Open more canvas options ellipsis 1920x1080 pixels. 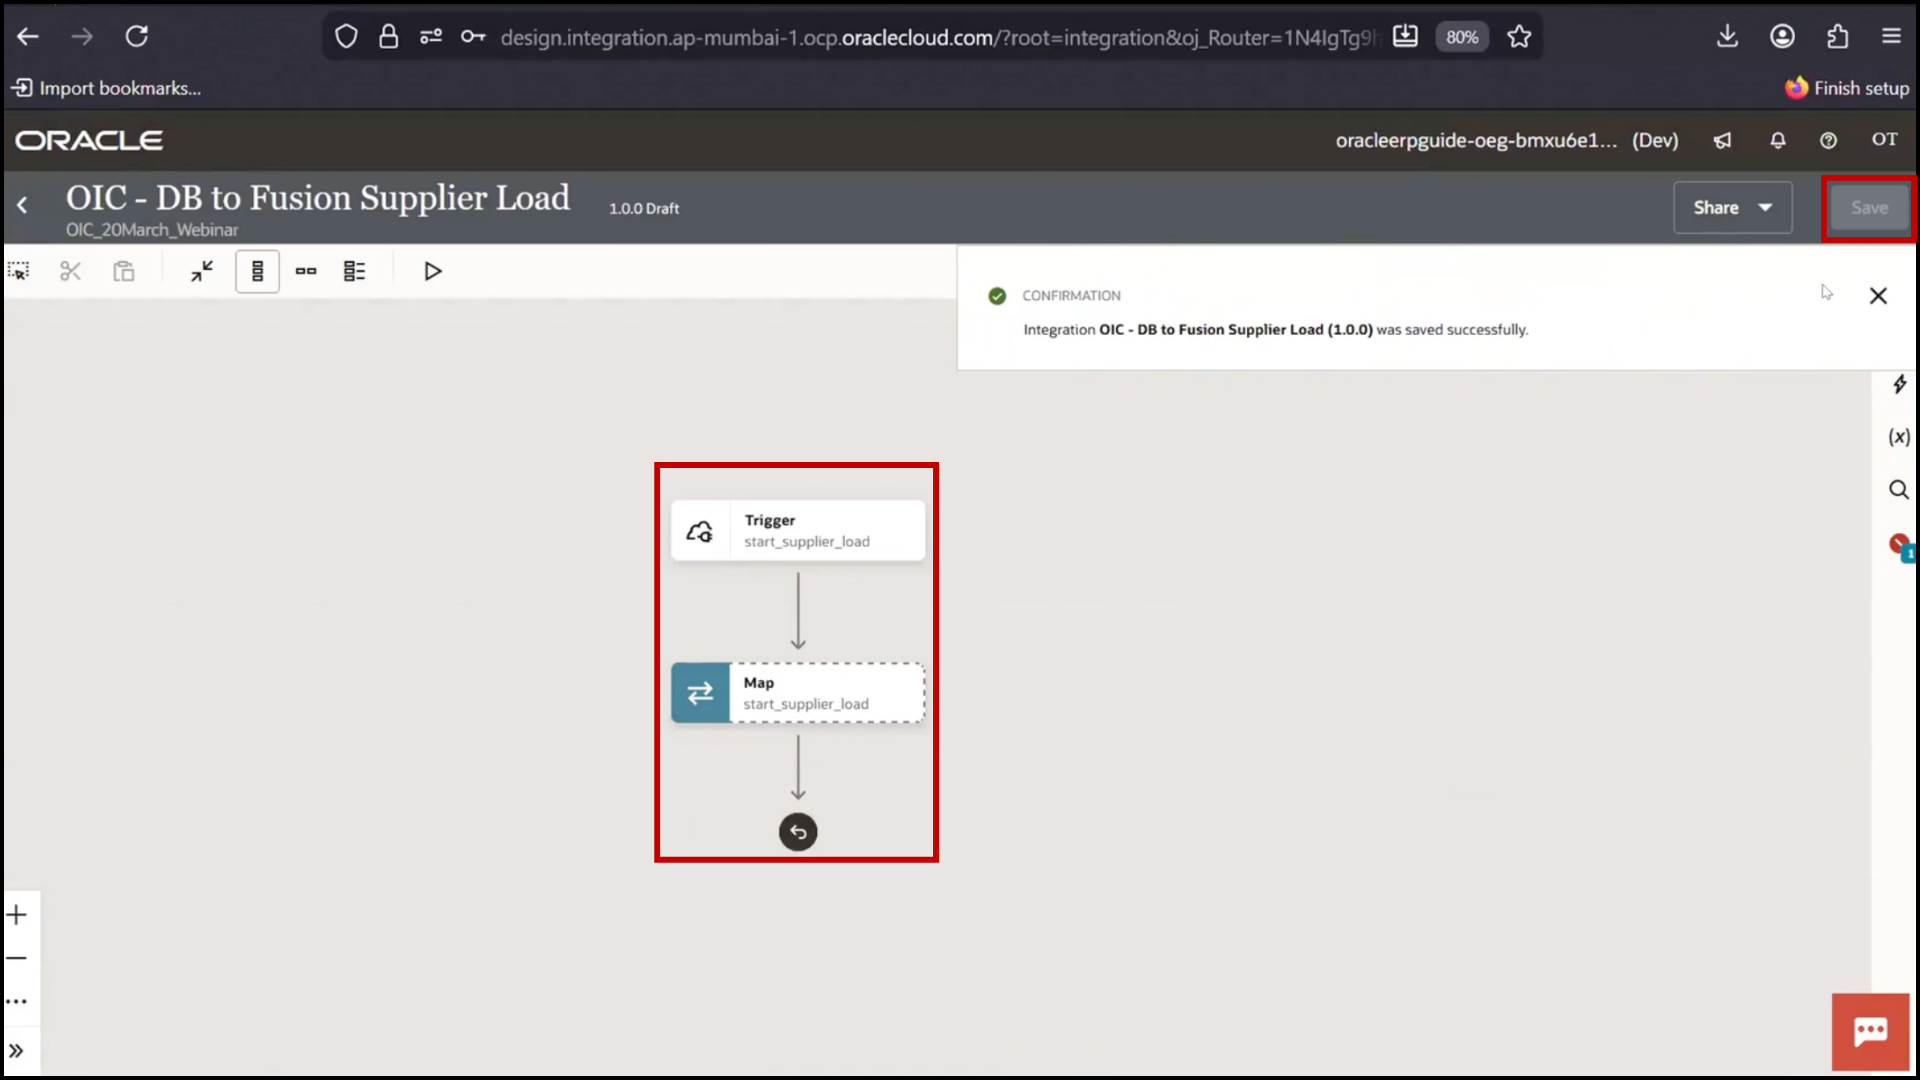(x=17, y=1001)
